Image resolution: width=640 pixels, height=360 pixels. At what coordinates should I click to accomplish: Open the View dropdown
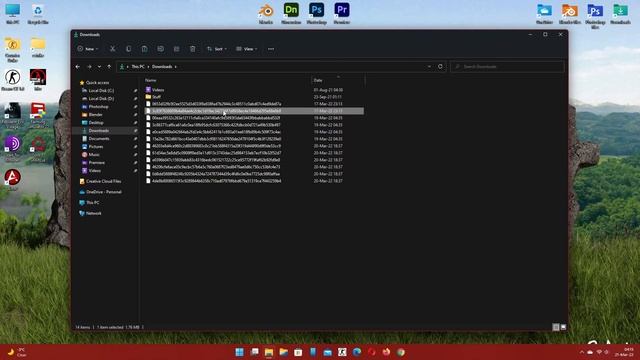point(246,49)
